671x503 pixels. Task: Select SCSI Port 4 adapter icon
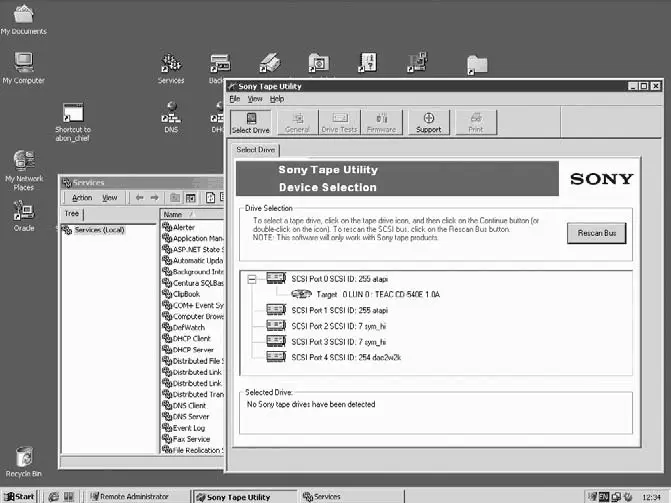276,357
